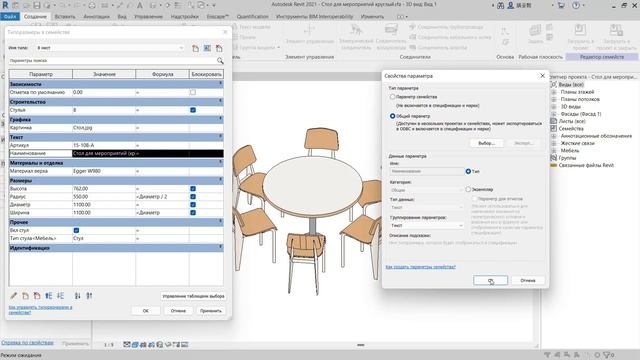Switch to the Вид ribbon tab
This screenshot has width=640, height=360.
click(x=122, y=17)
